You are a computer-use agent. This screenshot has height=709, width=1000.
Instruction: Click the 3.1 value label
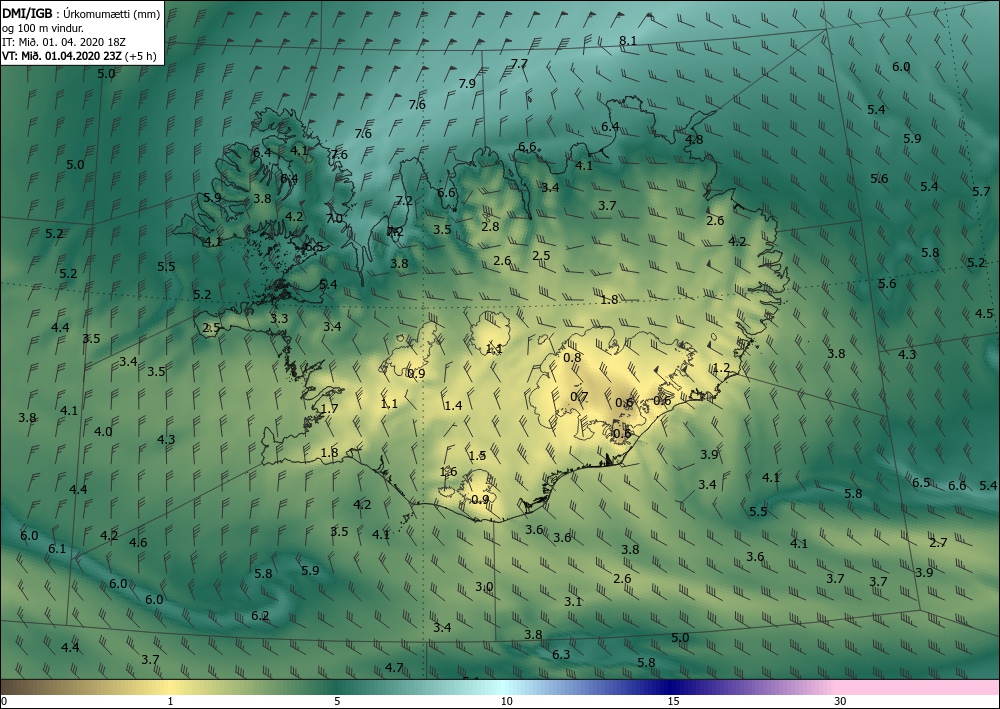point(573,602)
